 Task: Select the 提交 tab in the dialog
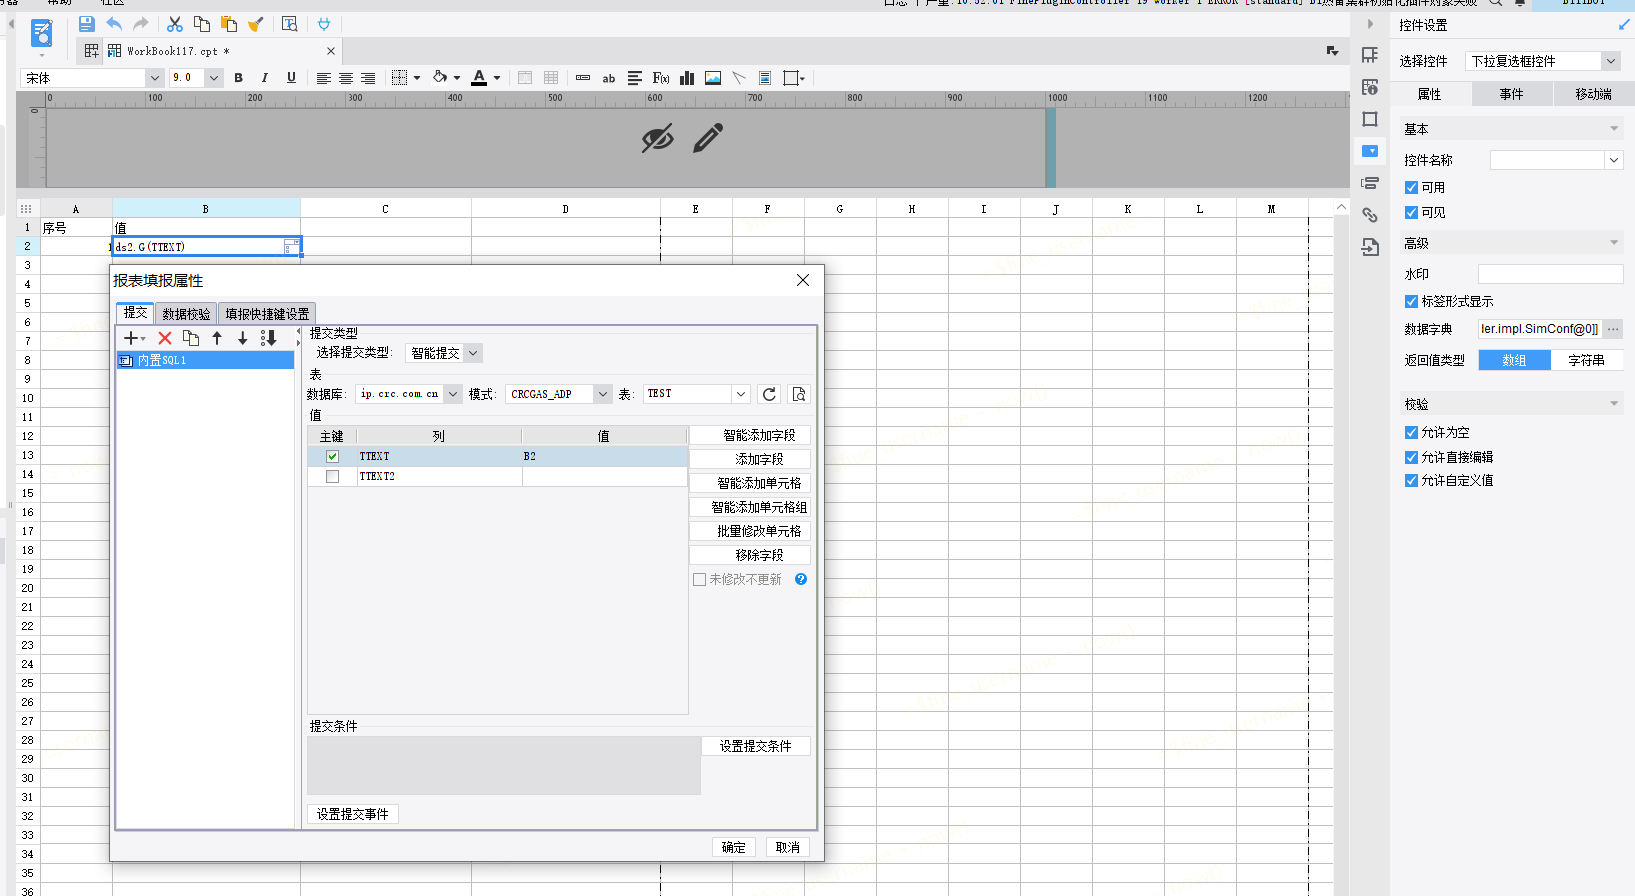(135, 313)
